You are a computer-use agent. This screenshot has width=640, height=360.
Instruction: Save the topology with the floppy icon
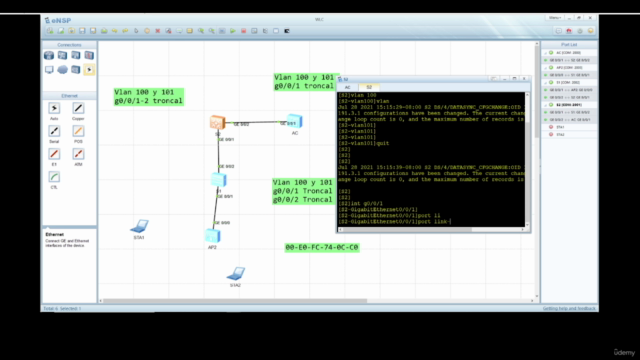tap(82, 31)
